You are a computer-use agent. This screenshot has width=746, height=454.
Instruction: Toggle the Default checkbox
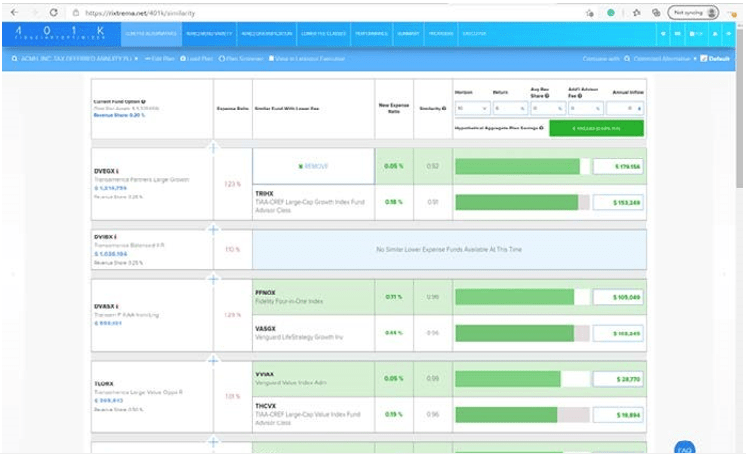coord(704,59)
